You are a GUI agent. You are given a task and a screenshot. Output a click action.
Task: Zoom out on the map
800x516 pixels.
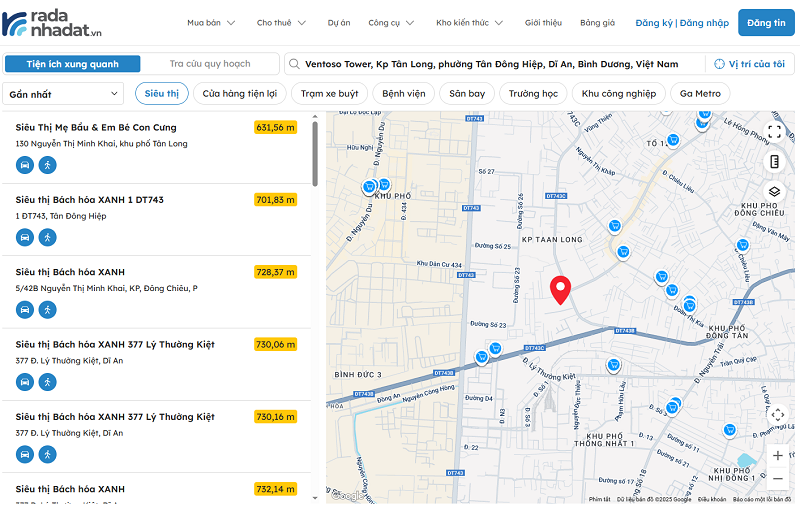(777, 479)
